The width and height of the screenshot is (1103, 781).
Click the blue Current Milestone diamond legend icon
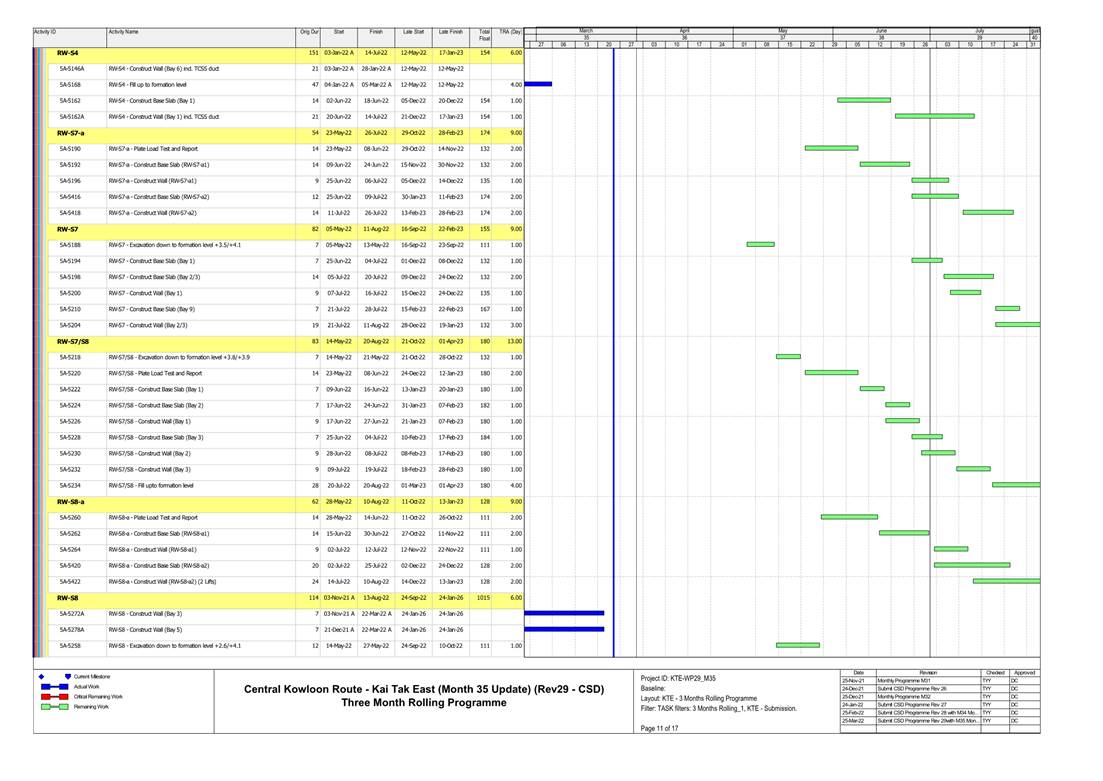tap(42, 677)
